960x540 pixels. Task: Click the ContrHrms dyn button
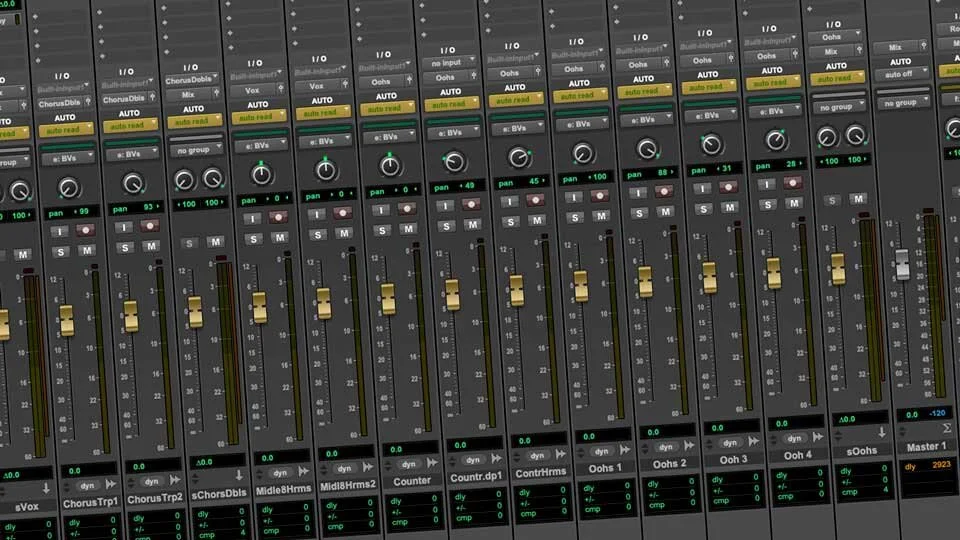tap(538, 456)
